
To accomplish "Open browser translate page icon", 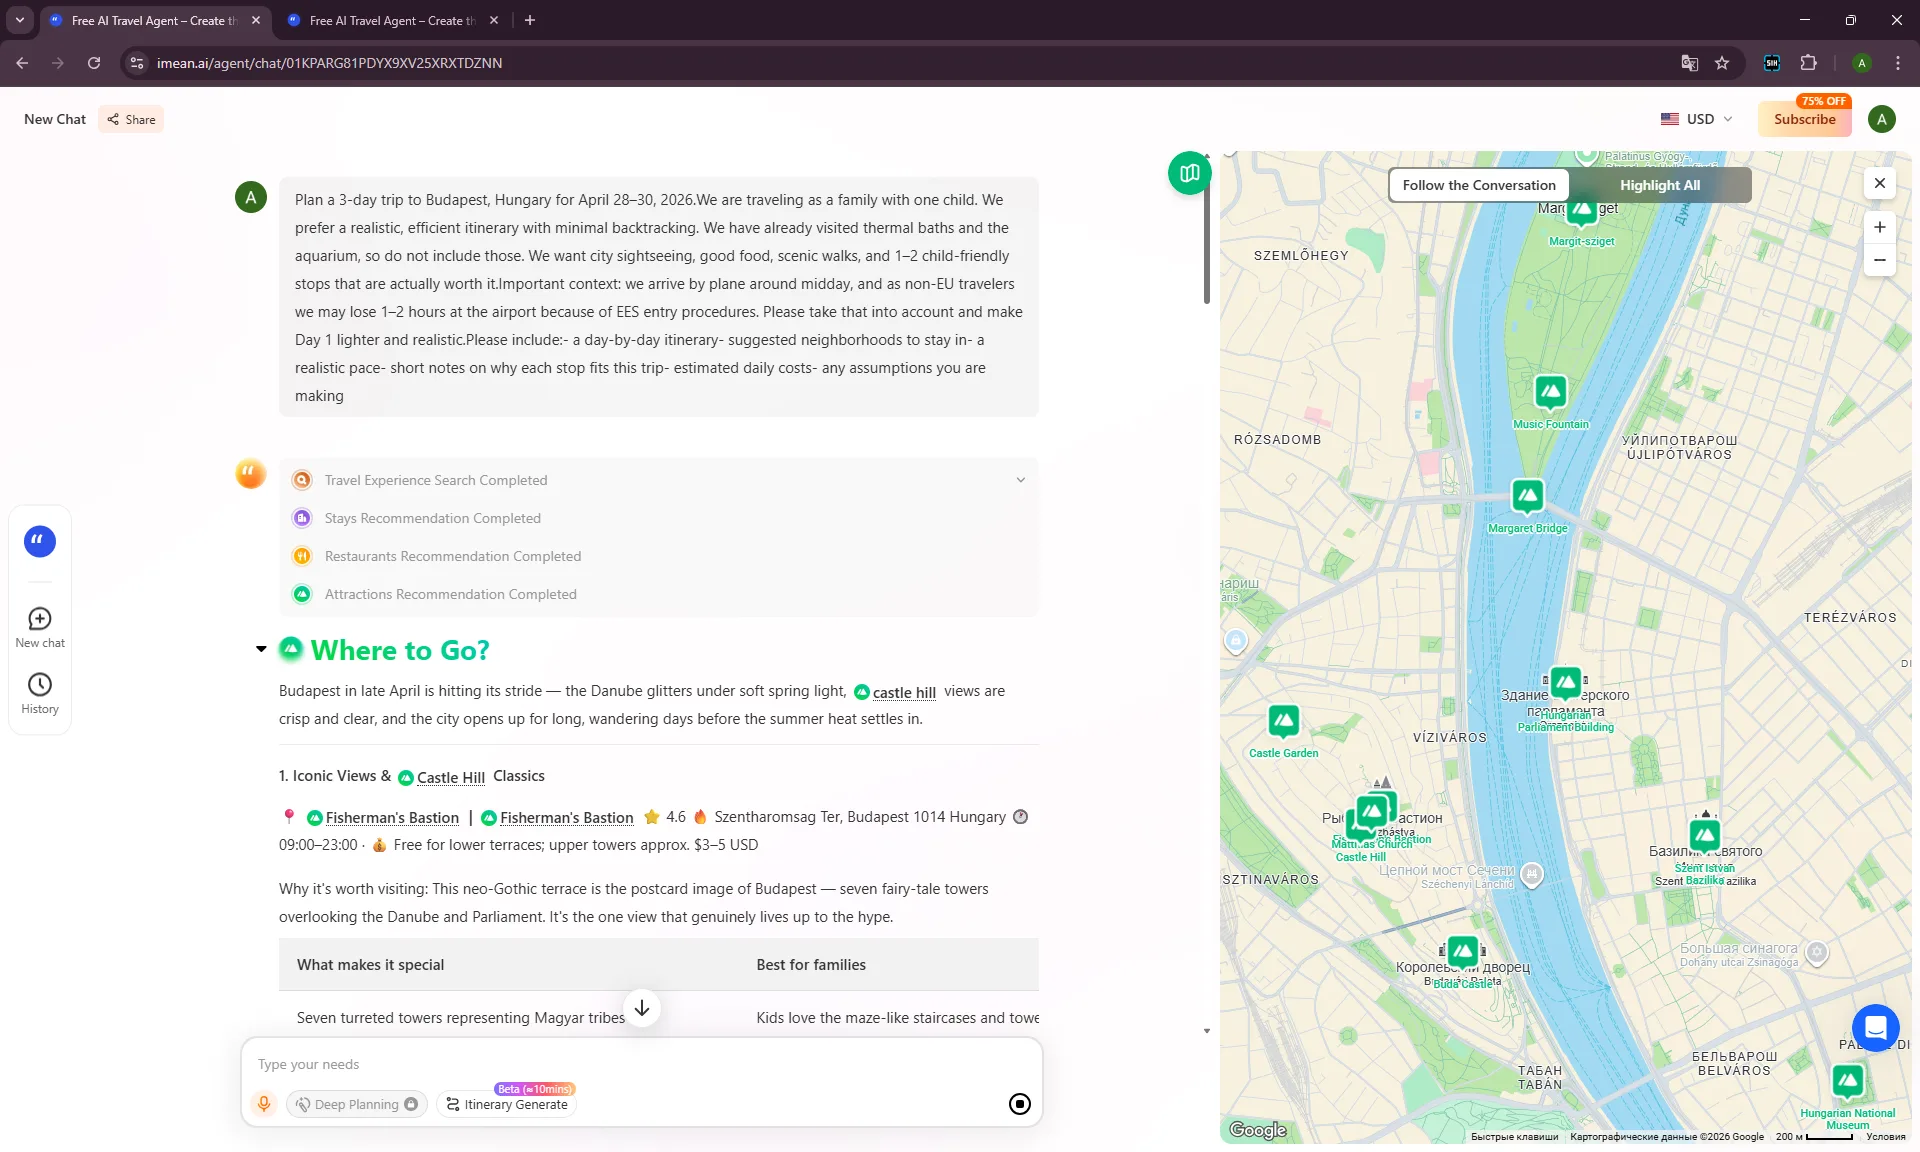I will click(x=1690, y=63).
